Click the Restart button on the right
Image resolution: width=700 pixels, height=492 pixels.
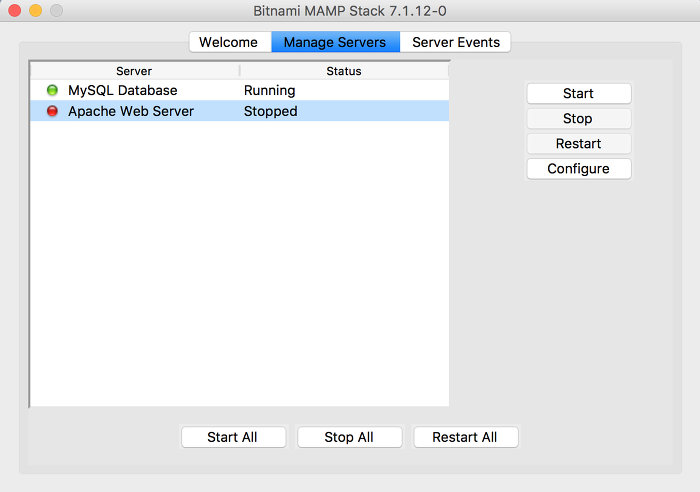(579, 143)
